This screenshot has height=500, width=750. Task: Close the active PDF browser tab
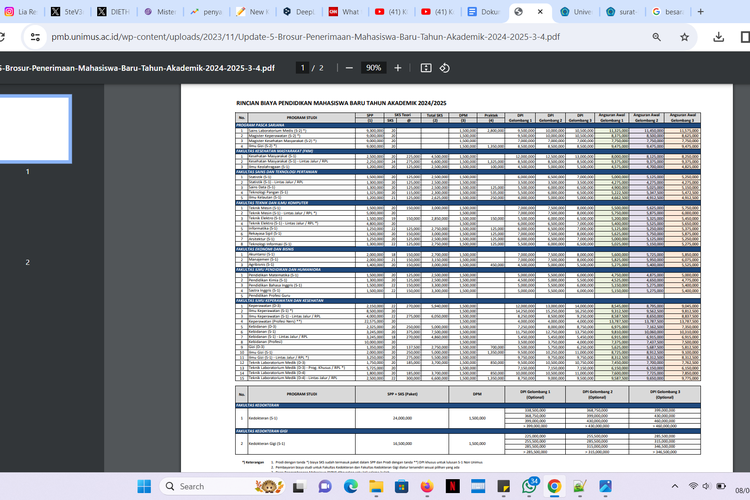click(x=541, y=12)
